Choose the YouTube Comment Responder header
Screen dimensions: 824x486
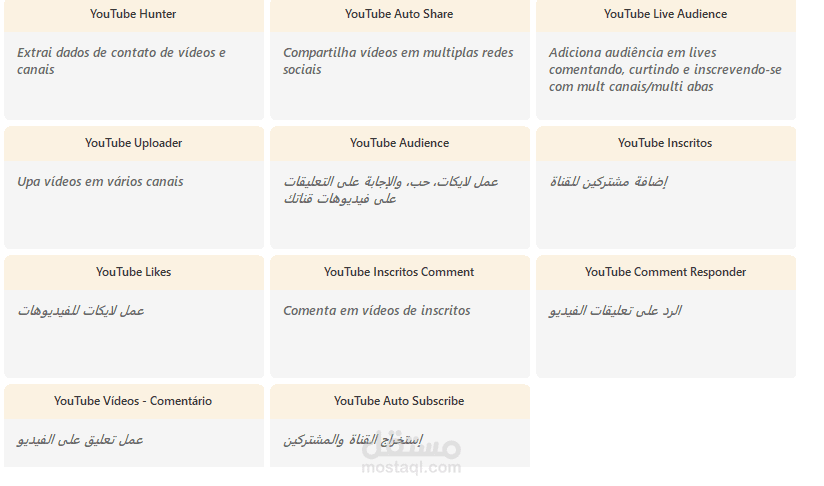[x=665, y=272]
